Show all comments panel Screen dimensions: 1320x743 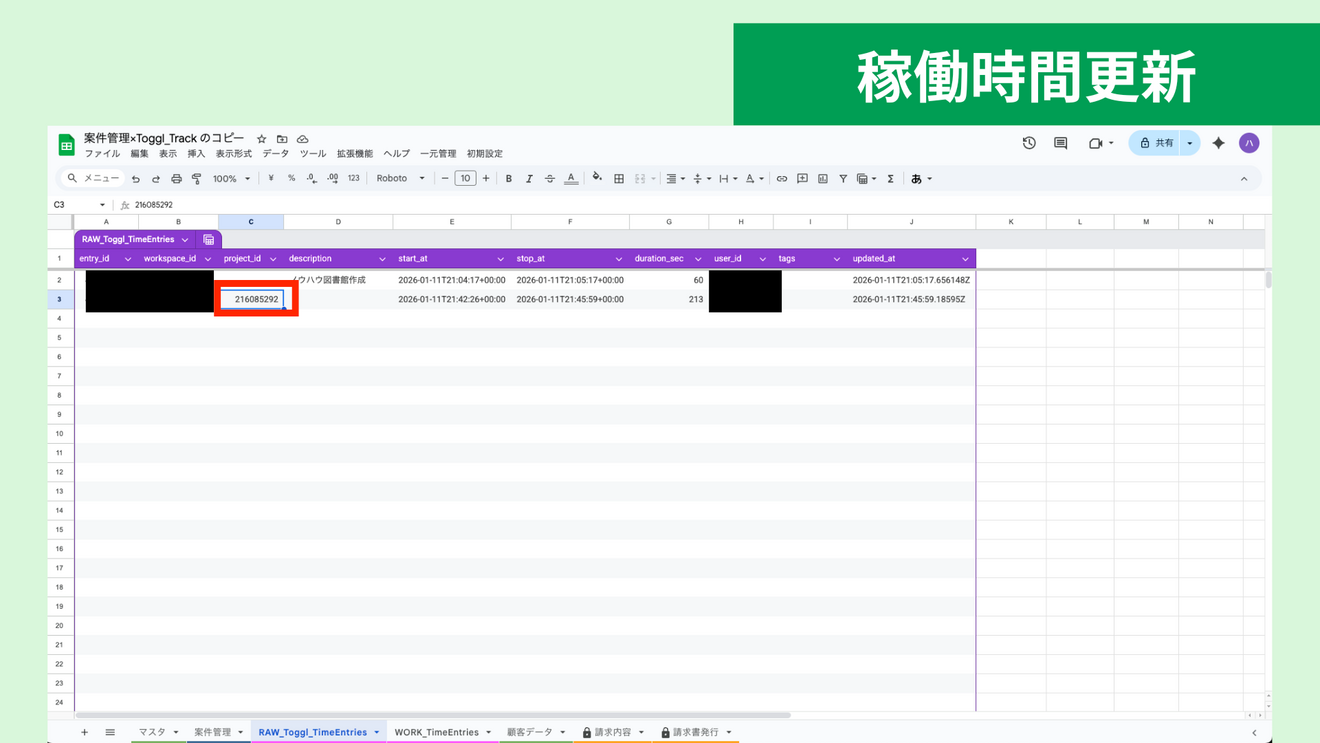pos(1061,143)
